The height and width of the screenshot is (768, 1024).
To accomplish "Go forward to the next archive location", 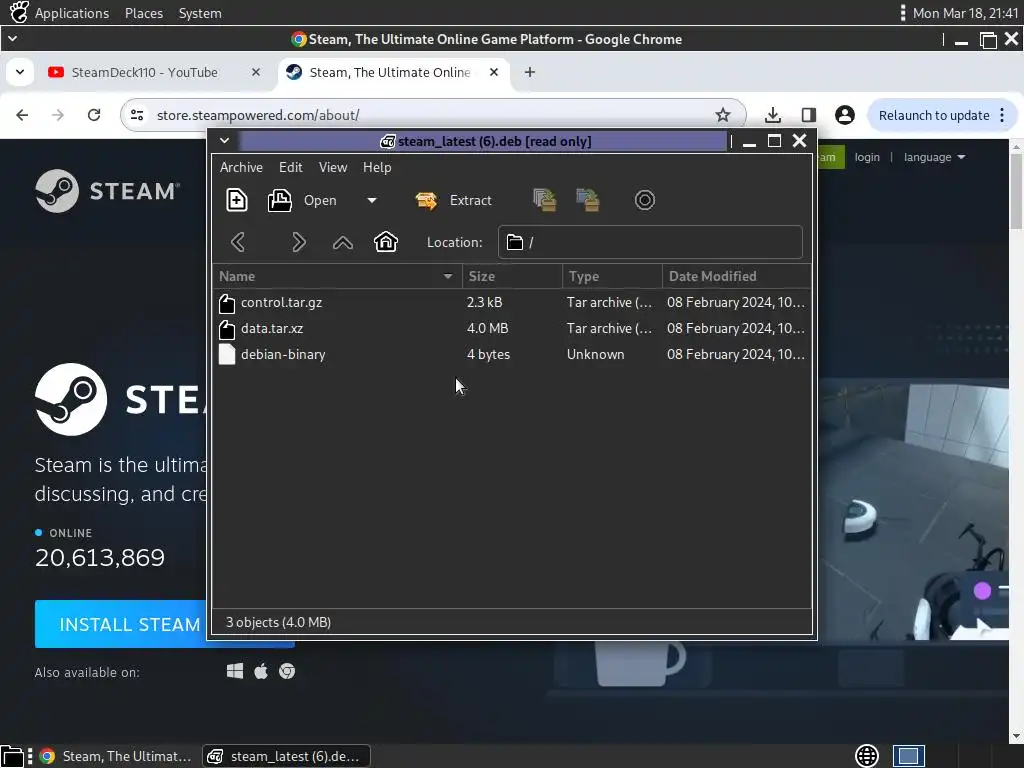I will (298, 242).
